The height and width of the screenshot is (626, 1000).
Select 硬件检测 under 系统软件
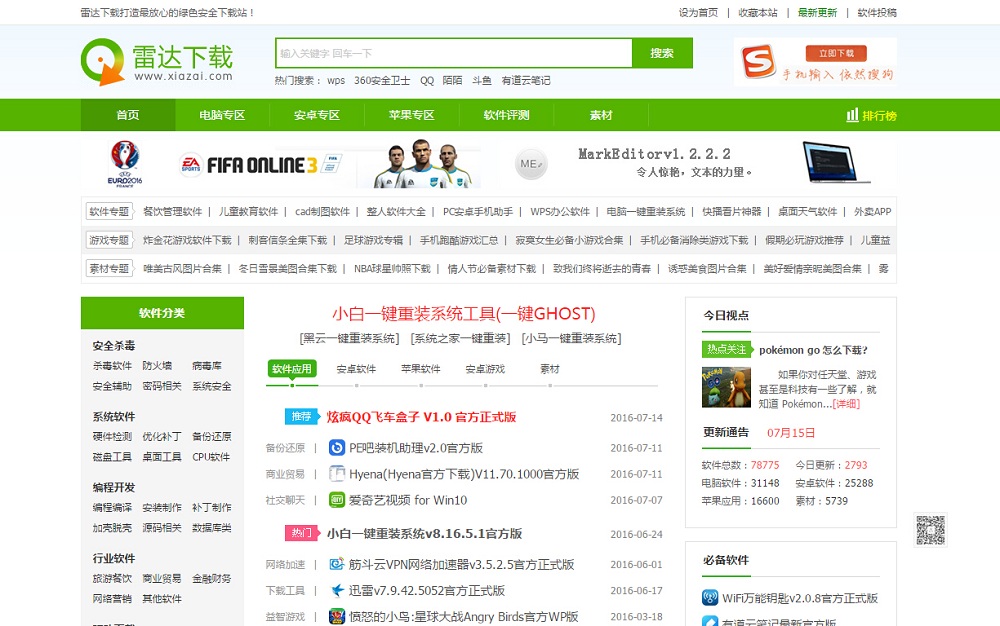click(x=112, y=436)
